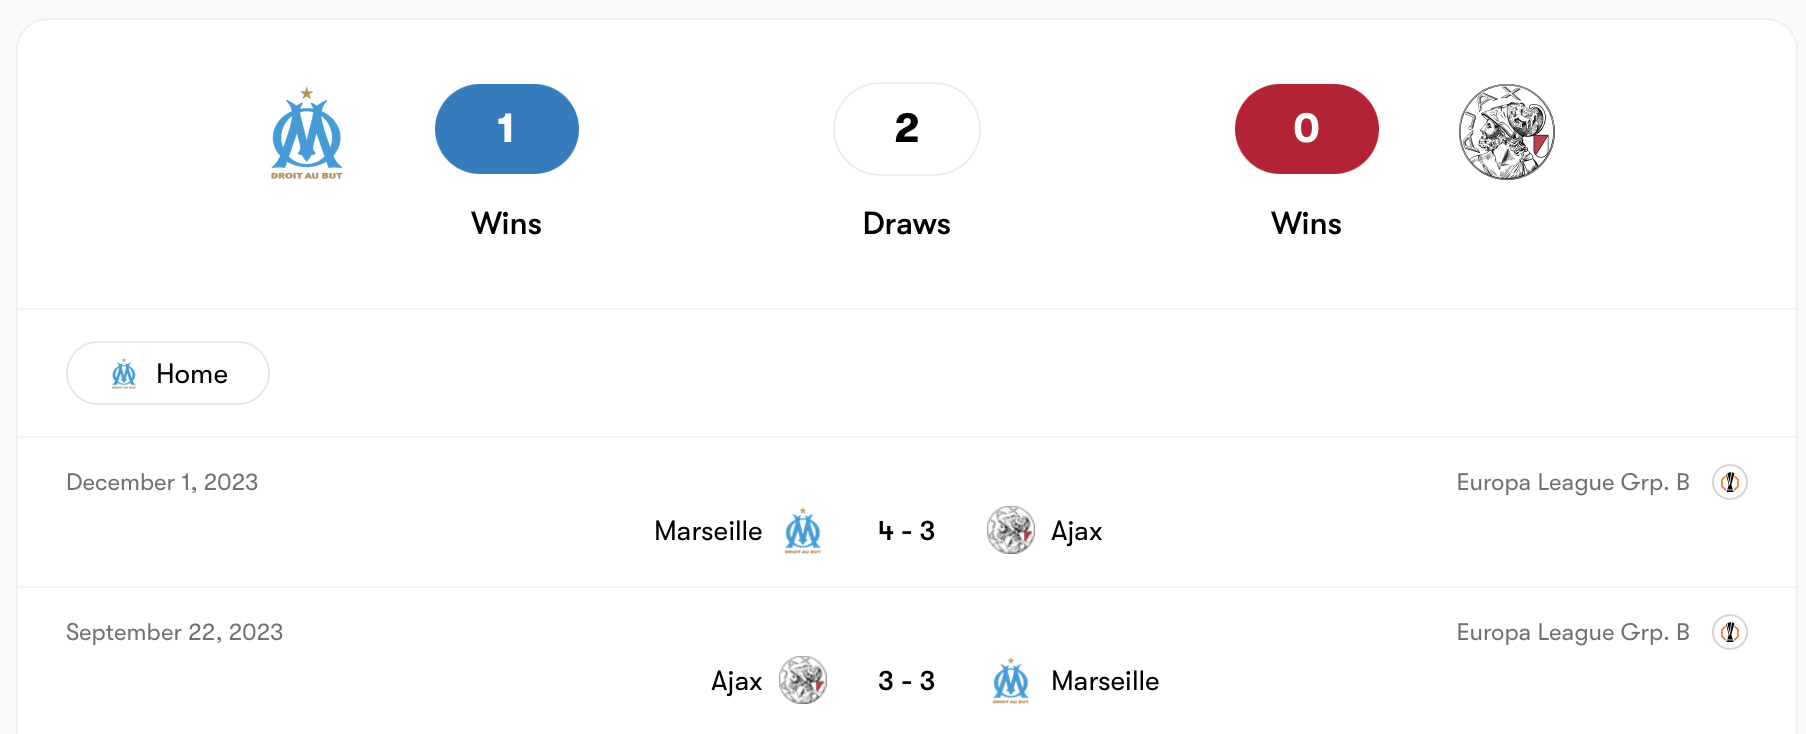Click Ajax team name in September match

pos(736,681)
